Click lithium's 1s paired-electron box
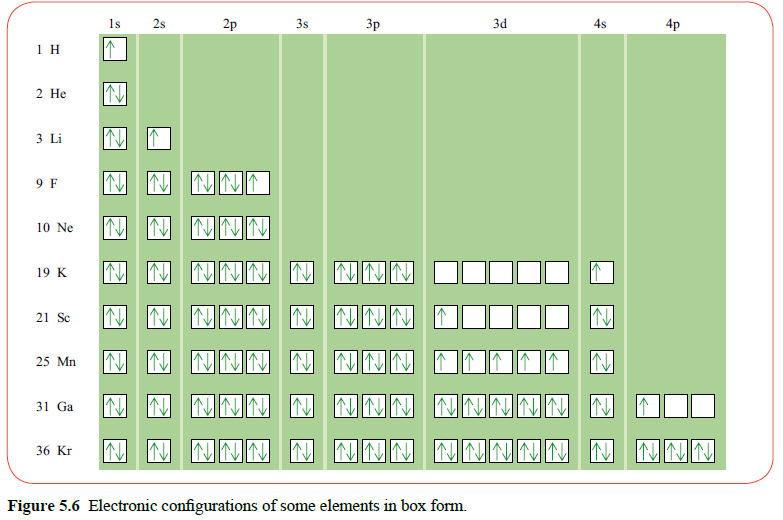 115,138
